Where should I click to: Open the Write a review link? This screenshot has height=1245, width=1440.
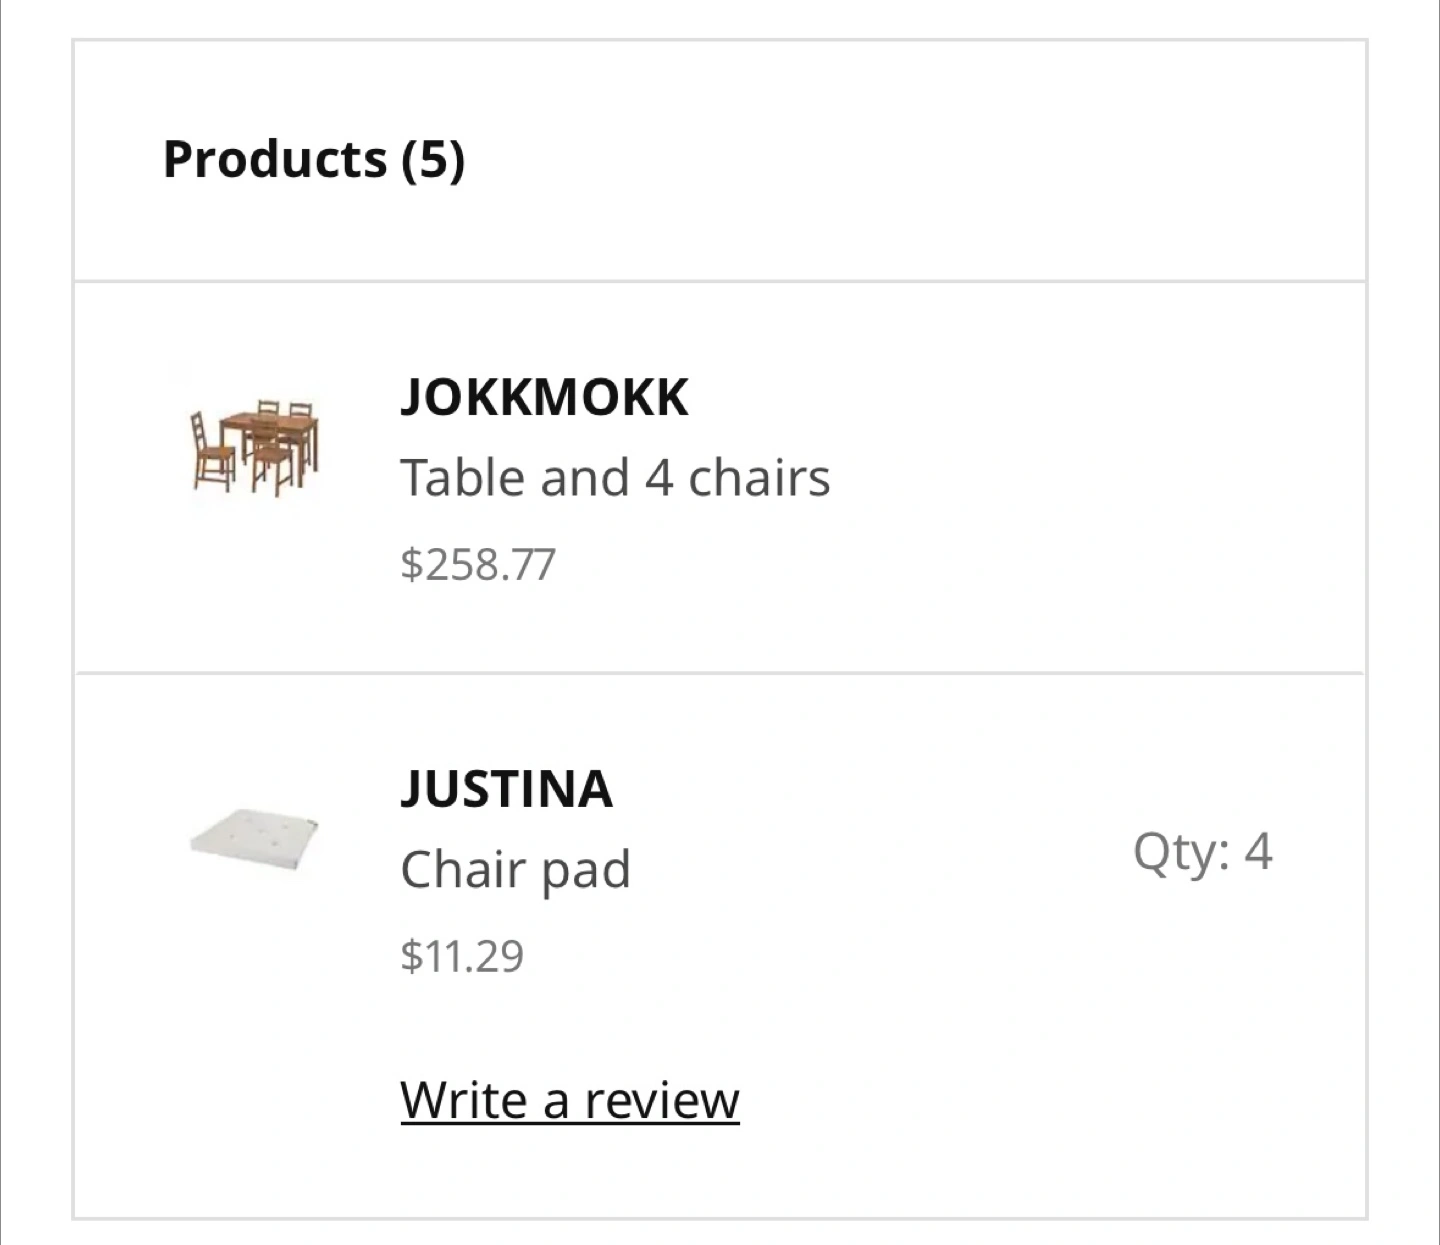(x=569, y=1100)
